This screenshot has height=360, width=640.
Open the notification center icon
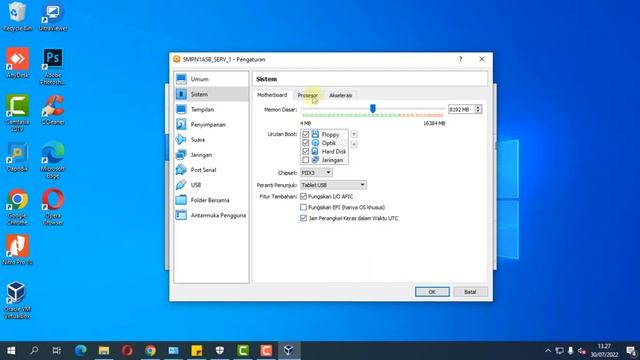(x=631, y=351)
